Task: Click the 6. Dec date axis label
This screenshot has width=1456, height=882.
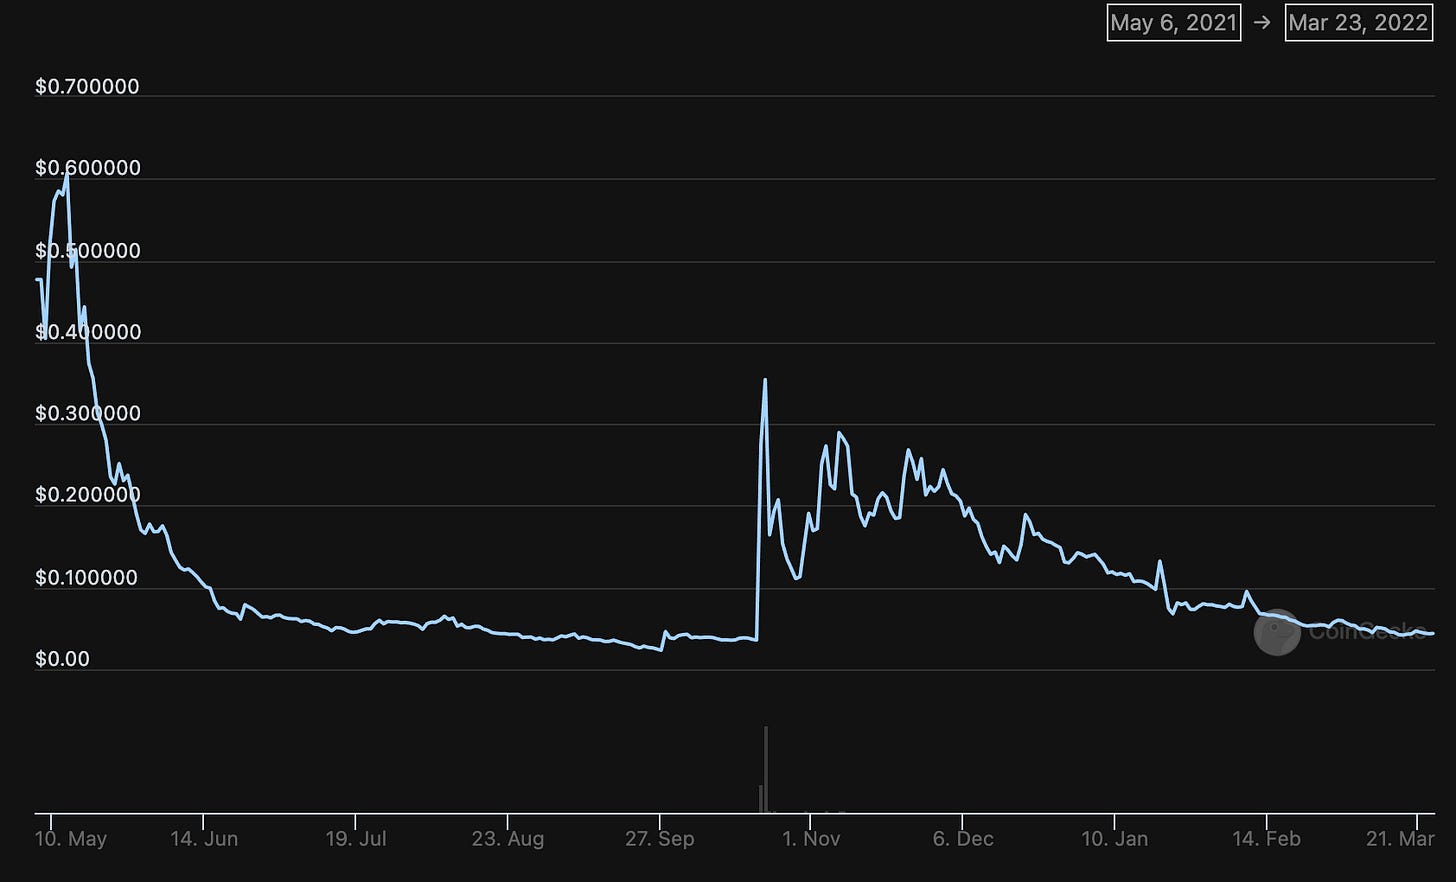Action: (x=963, y=839)
